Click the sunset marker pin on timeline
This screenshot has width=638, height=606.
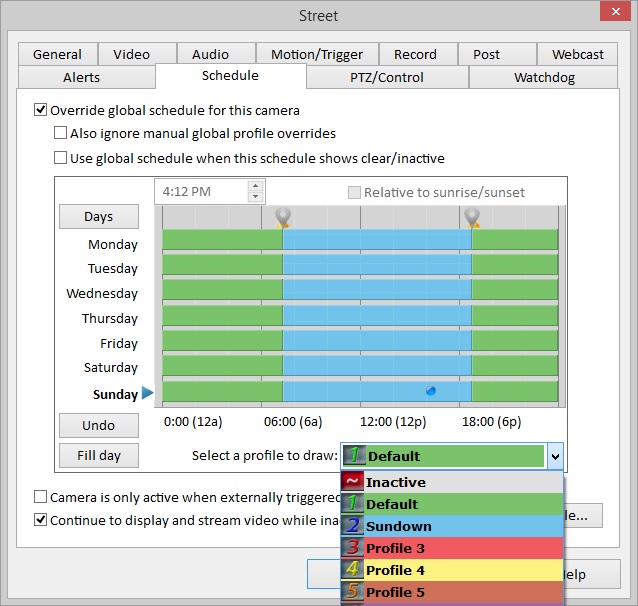coord(472,218)
